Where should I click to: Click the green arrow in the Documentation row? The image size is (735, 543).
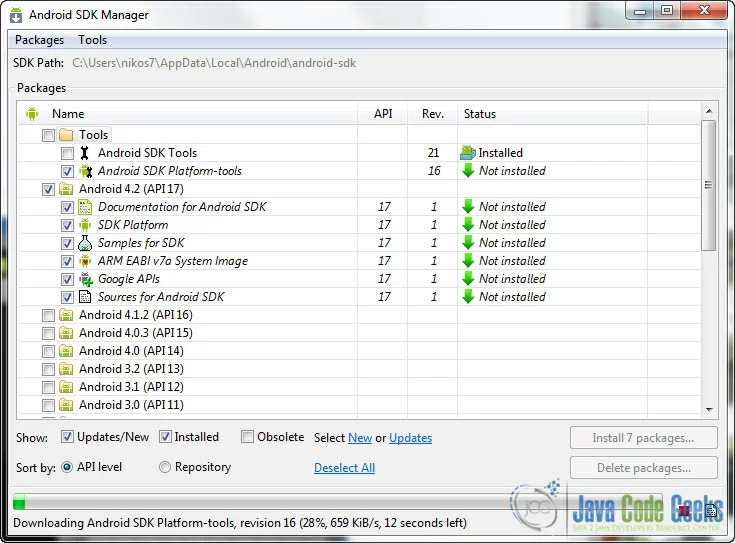click(x=468, y=207)
